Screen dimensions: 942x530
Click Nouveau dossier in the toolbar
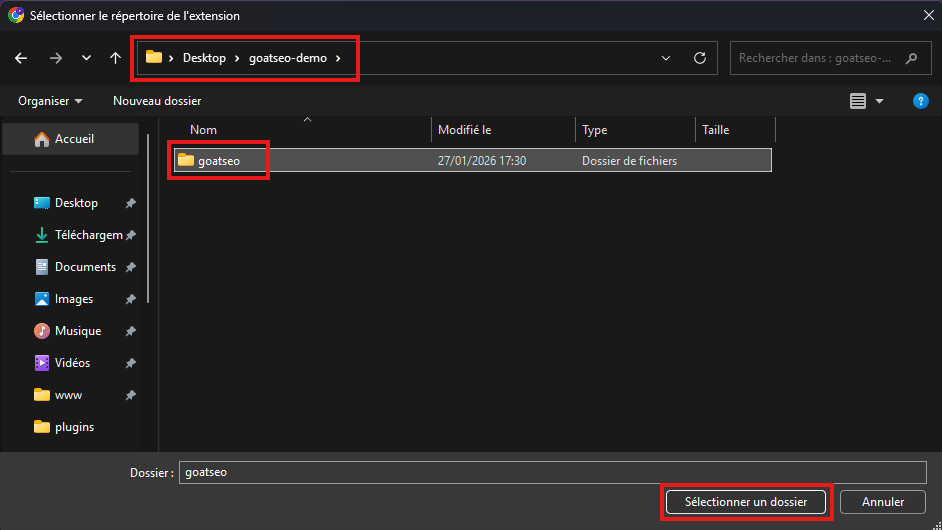(157, 101)
